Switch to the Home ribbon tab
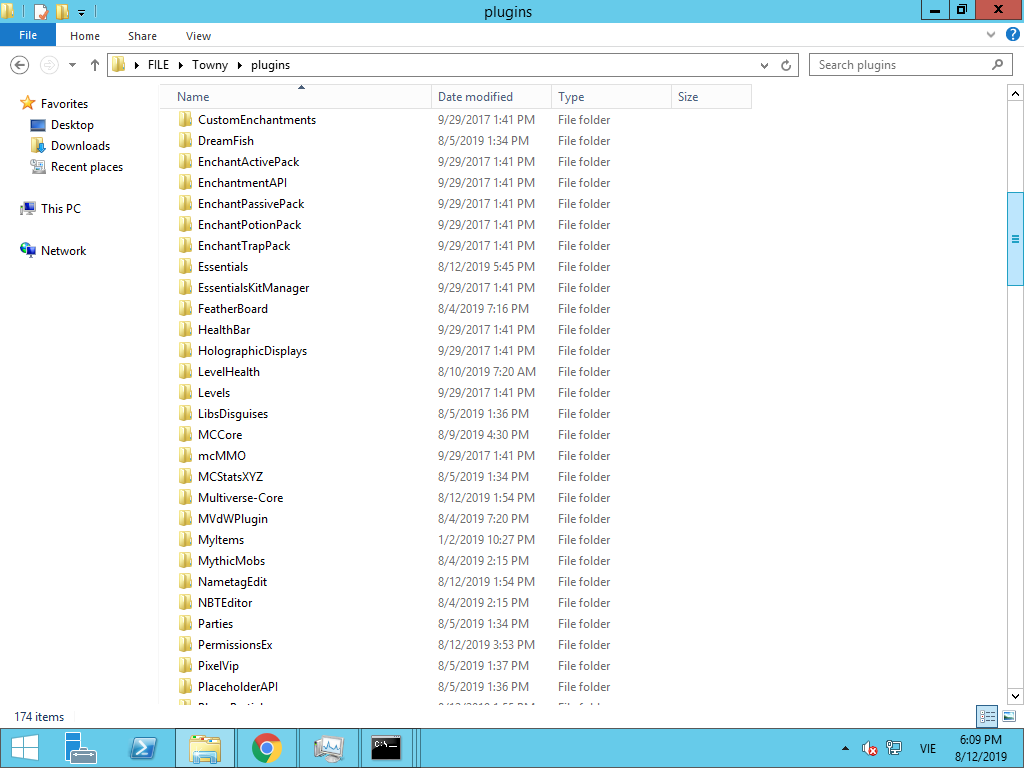Screen dimensions: 1024x768 click(85, 36)
